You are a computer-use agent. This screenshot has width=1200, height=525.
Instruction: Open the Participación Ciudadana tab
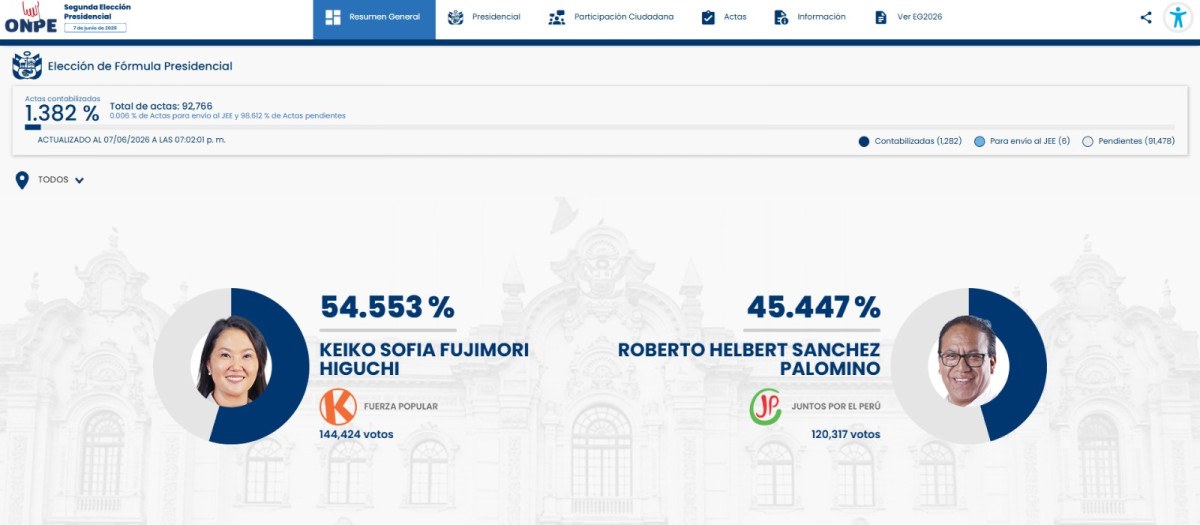click(611, 17)
